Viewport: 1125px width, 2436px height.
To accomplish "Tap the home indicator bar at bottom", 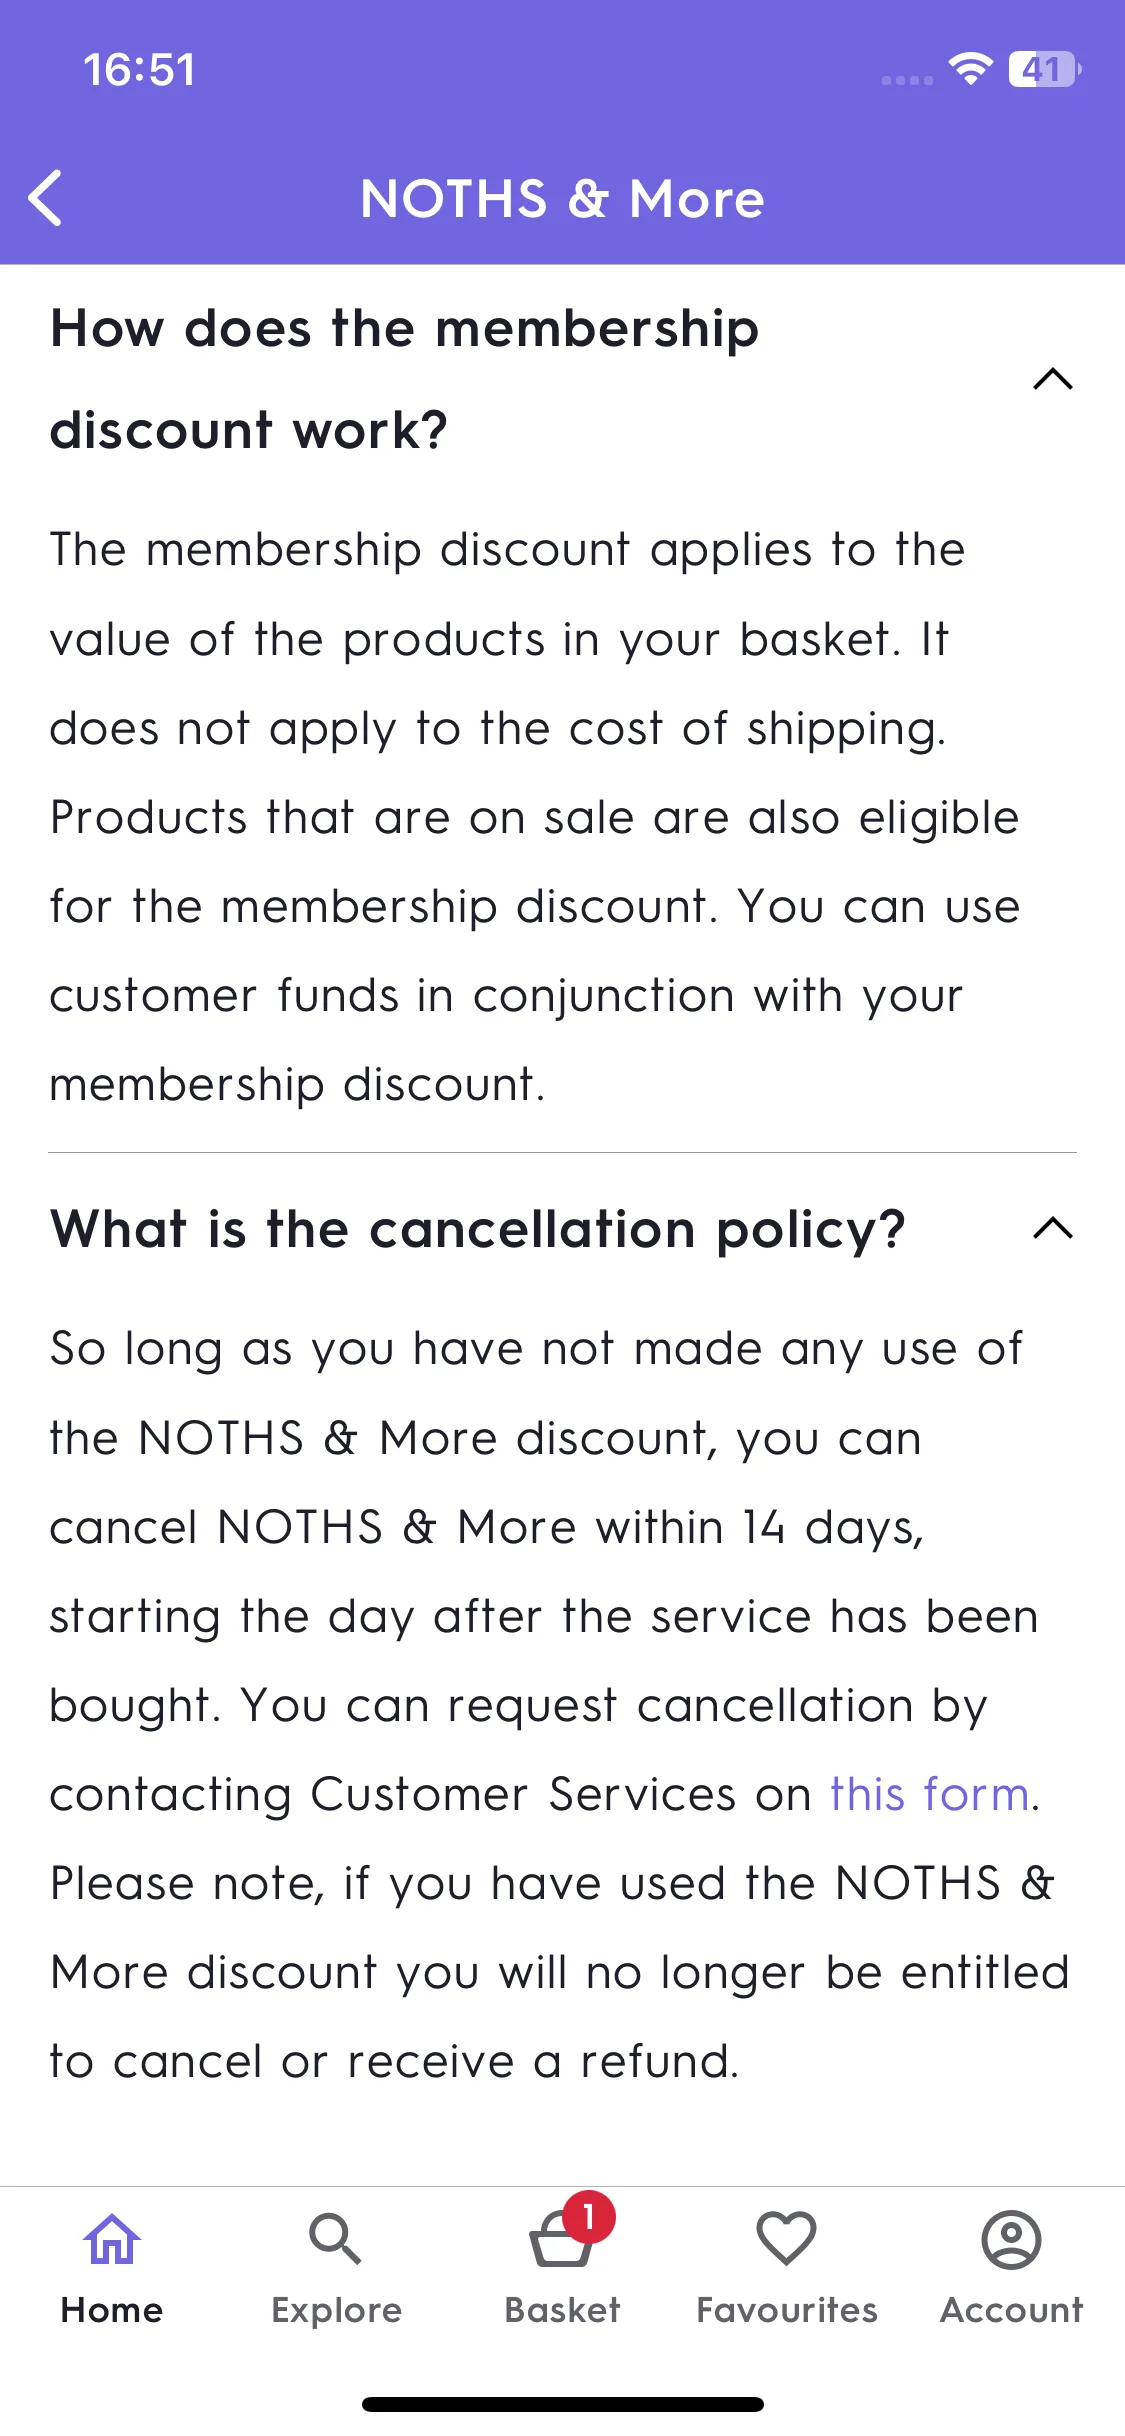I will point(562,2404).
